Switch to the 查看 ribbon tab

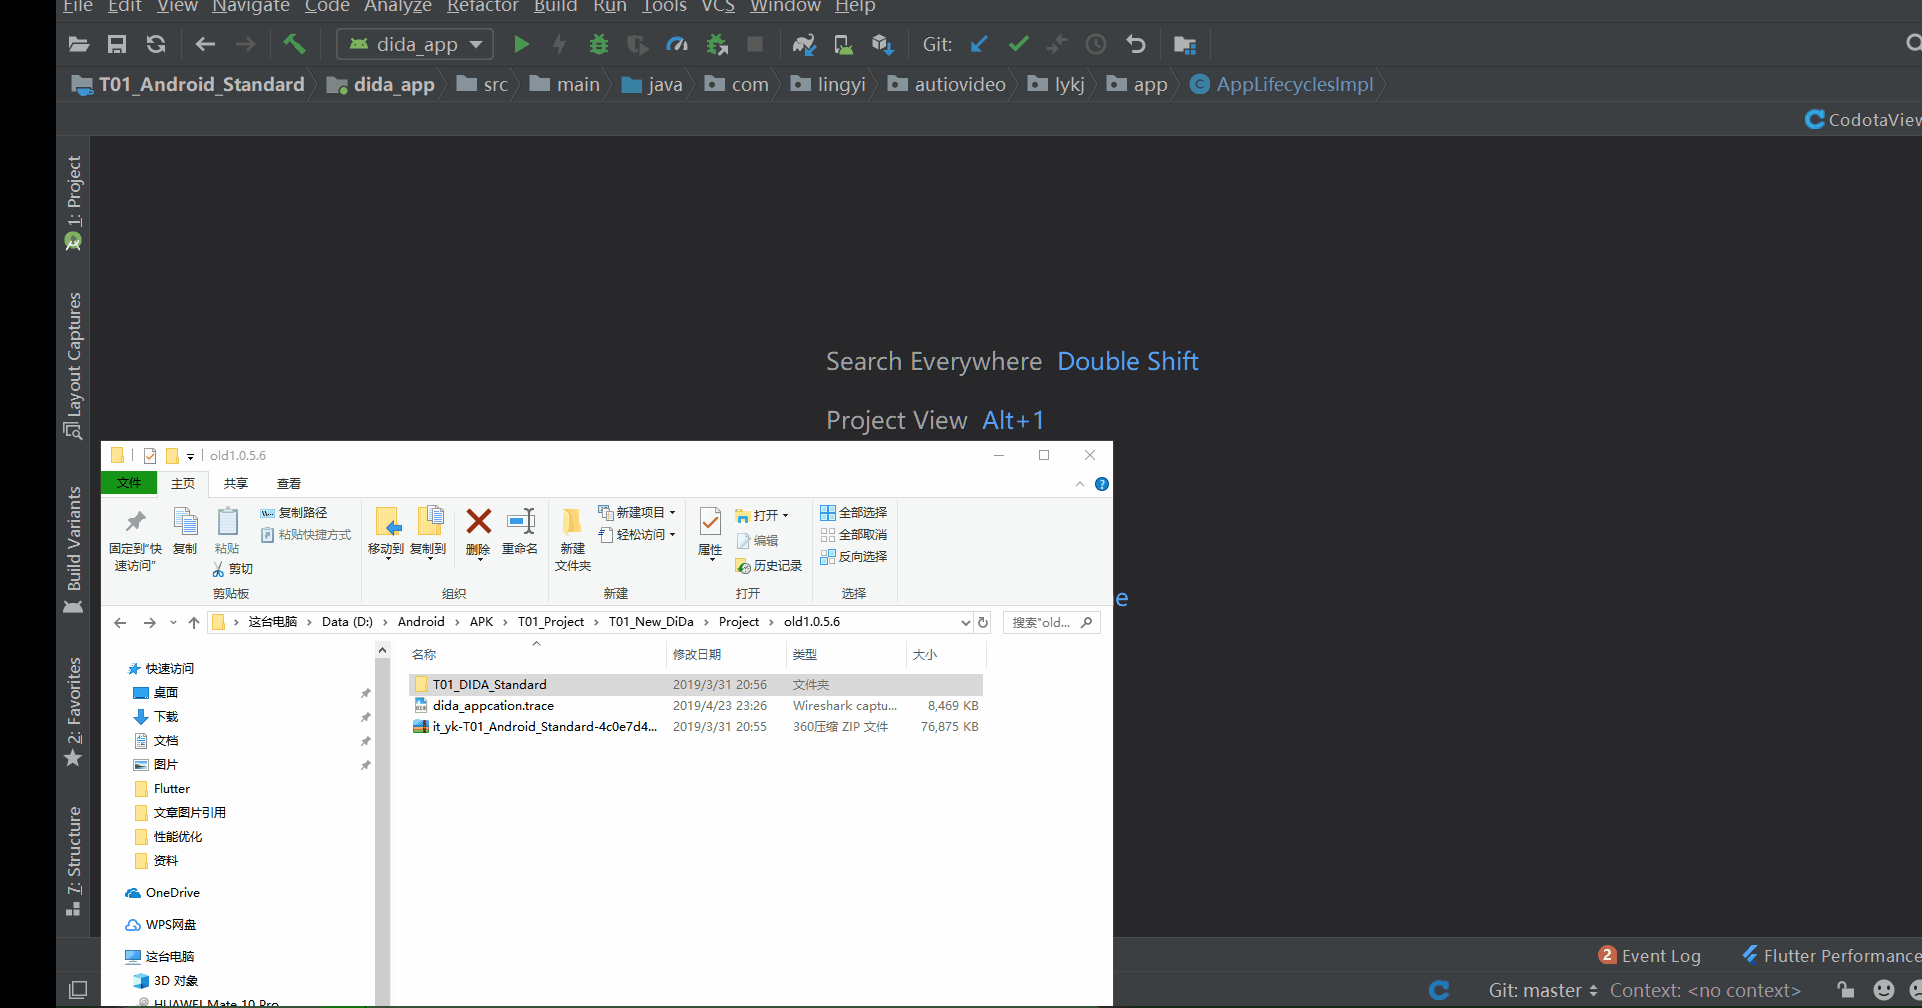[x=289, y=483]
